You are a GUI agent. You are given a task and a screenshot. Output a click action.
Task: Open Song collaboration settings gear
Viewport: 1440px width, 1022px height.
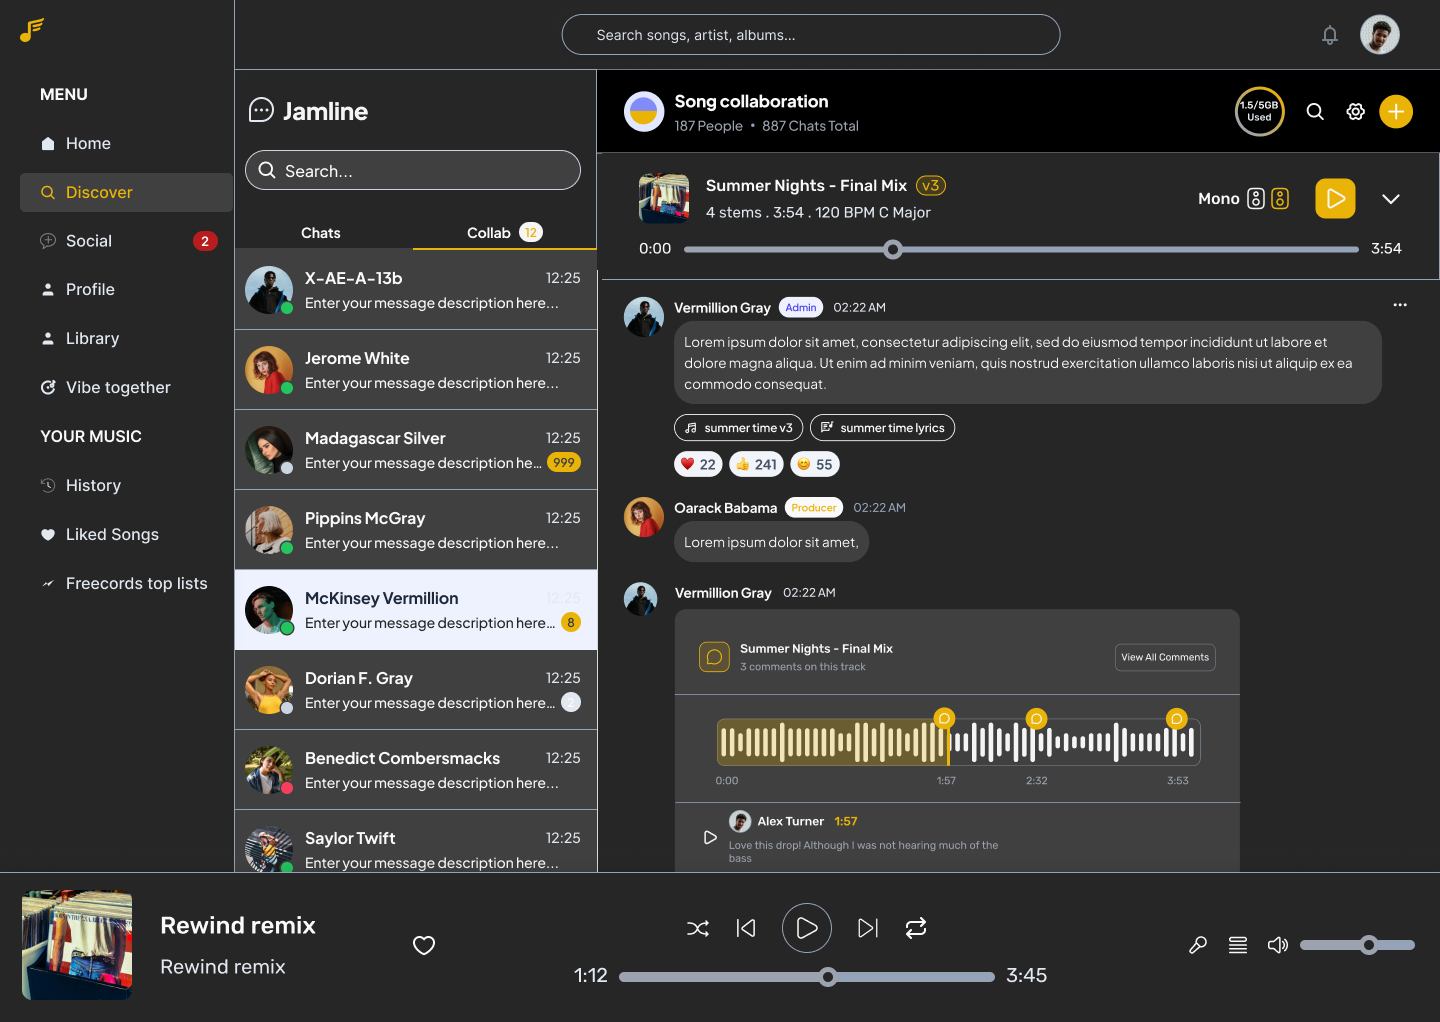coord(1355,112)
